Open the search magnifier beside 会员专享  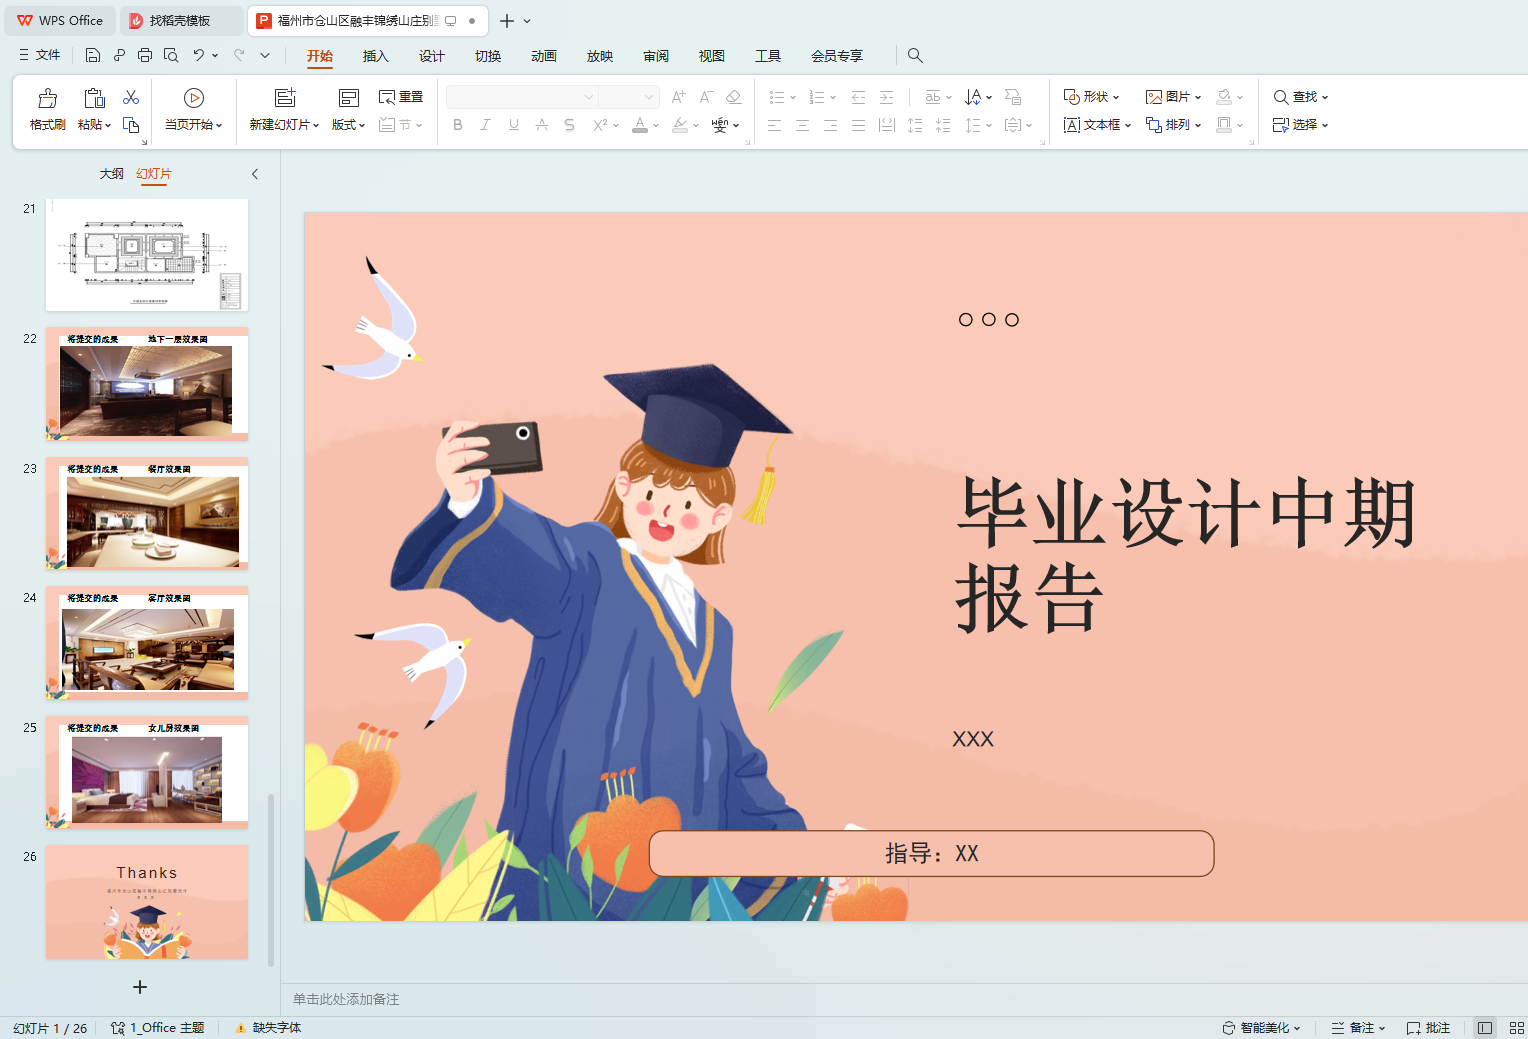pyautogui.click(x=915, y=56)
